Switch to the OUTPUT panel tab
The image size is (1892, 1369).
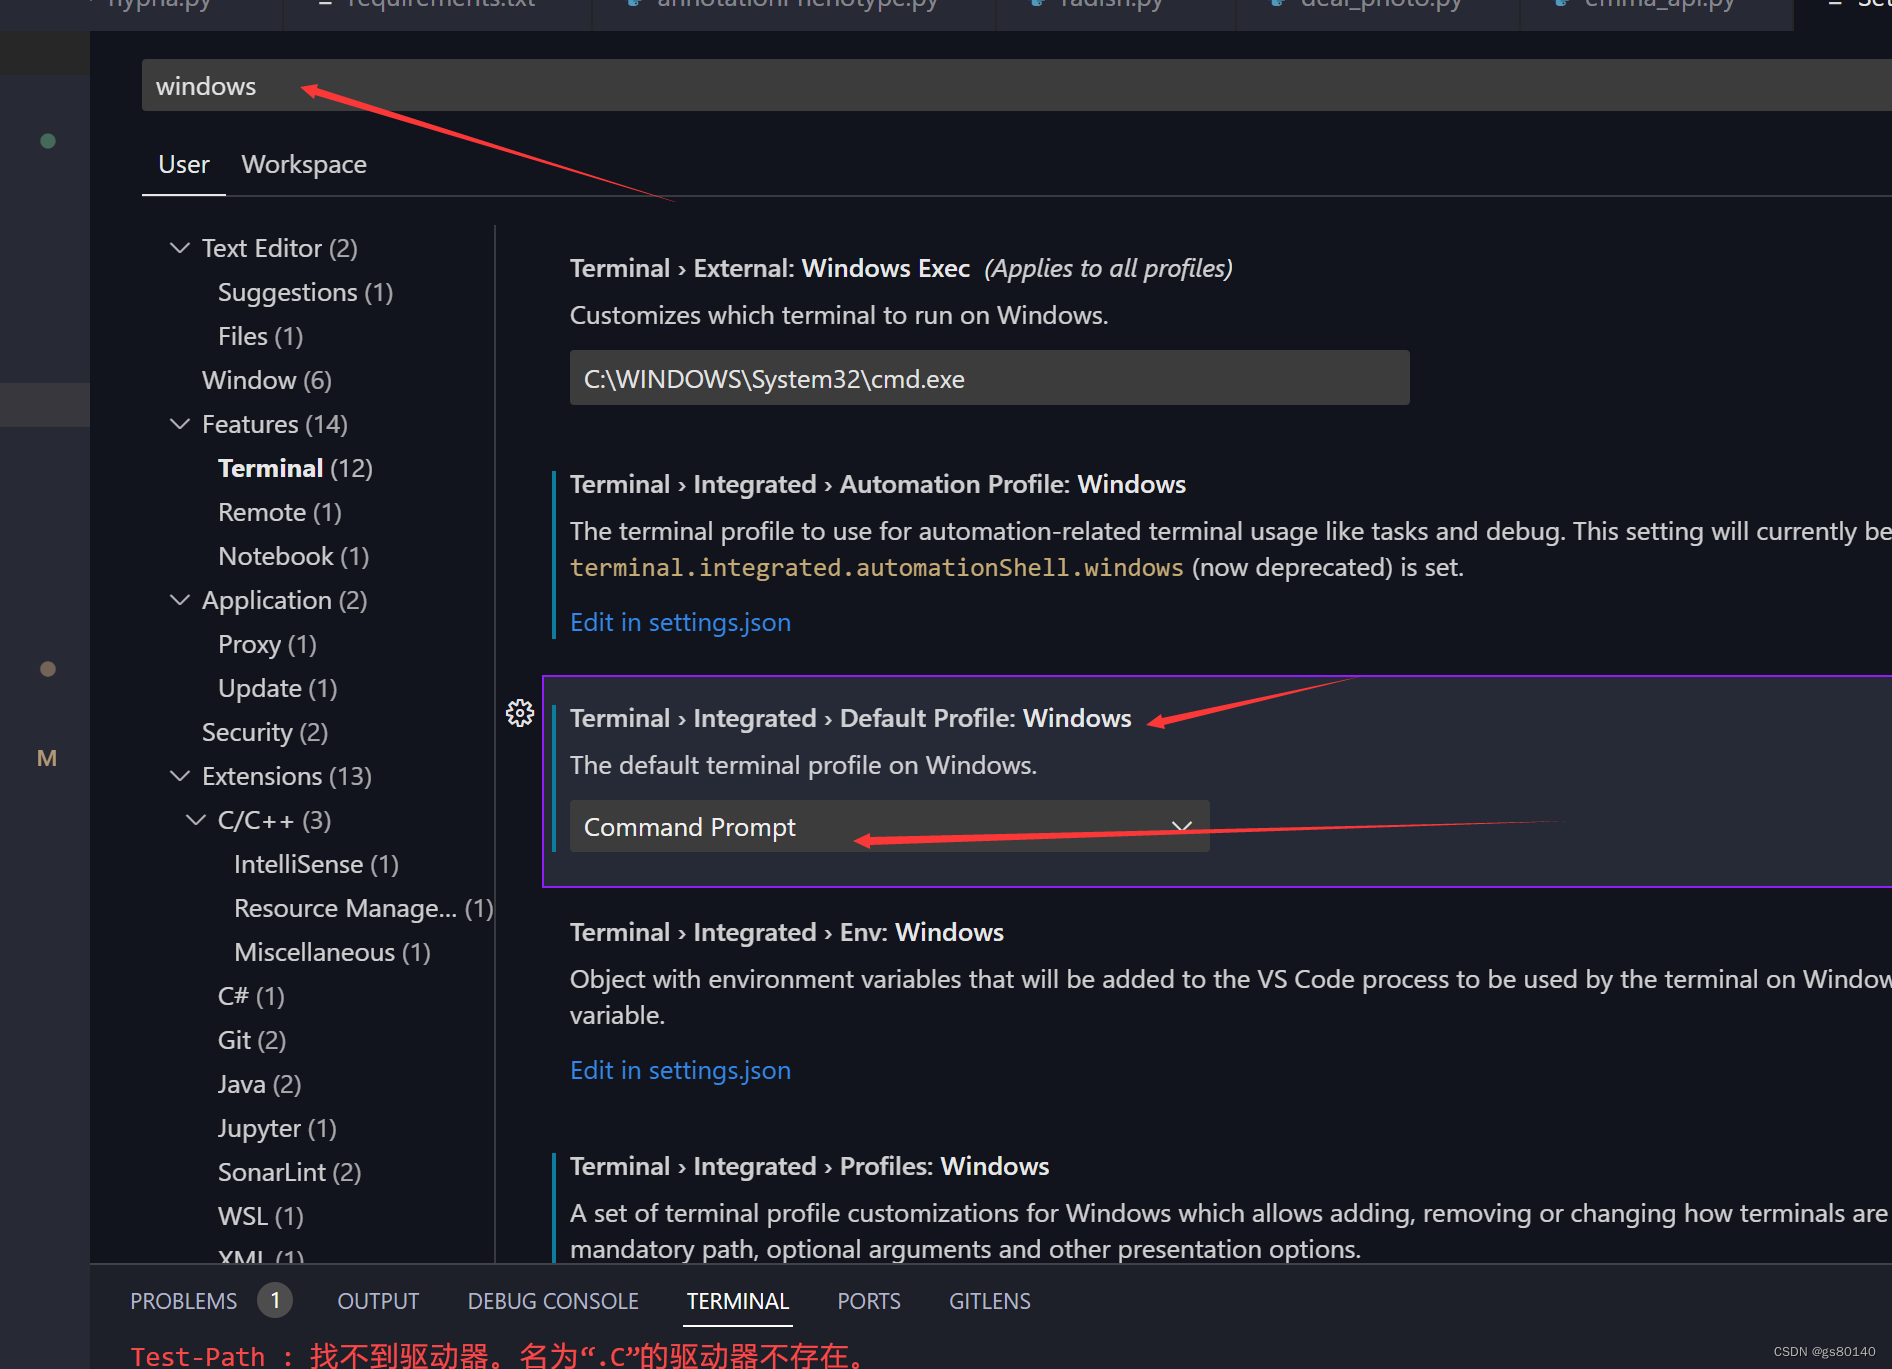[x=378, y=1300]
